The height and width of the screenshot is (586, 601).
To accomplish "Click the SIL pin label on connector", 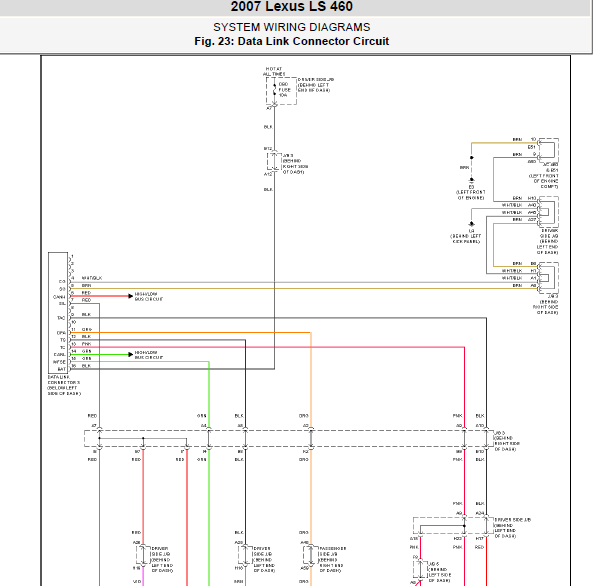I will pos(62,304).
